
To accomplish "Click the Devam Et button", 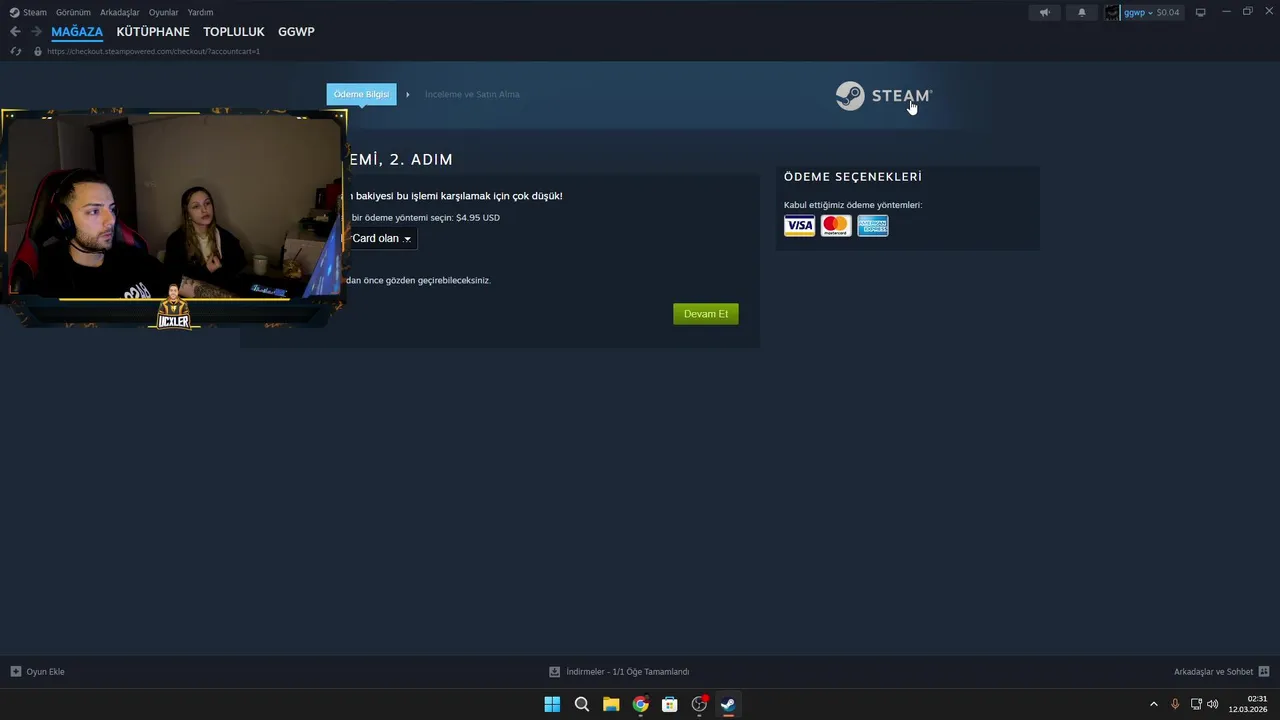I will click(706, 314).
